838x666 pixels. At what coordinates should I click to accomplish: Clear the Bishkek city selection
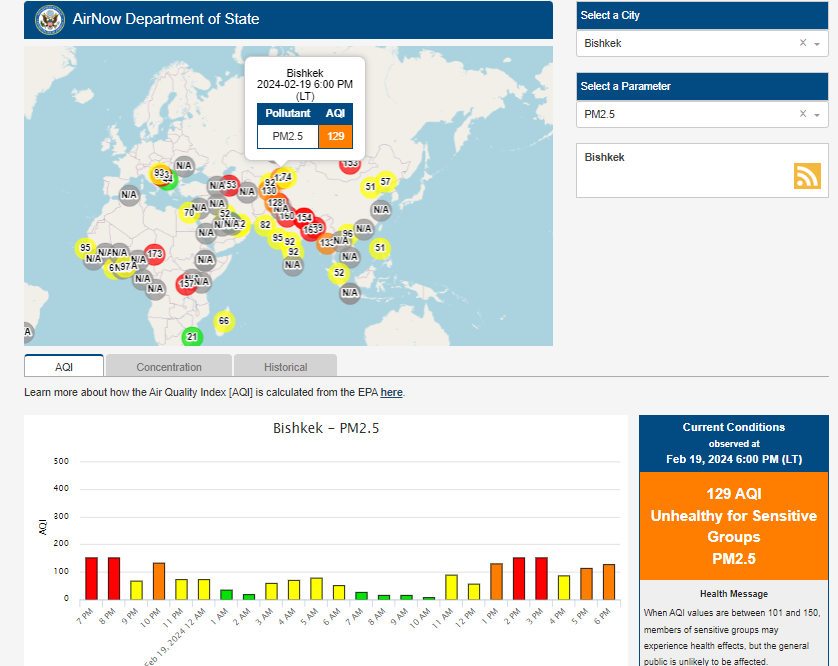click(x=803, y=43)
